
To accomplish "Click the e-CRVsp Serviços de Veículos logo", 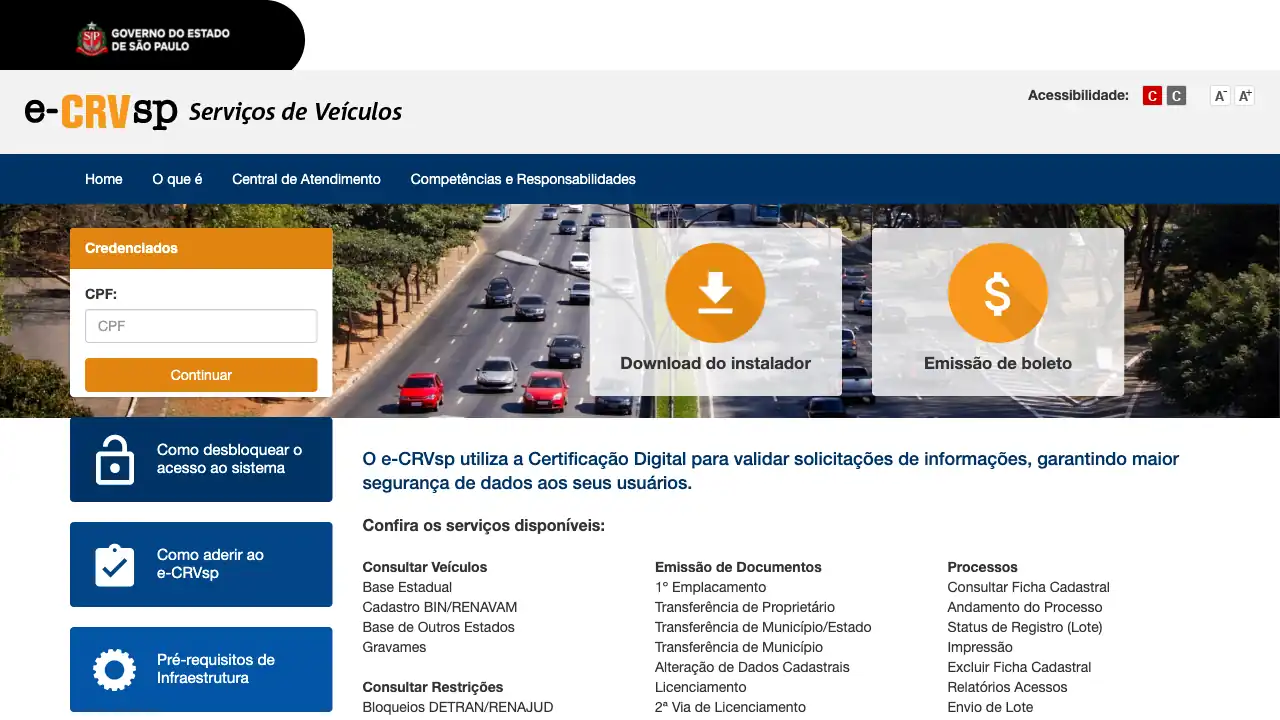I will 213,111.
